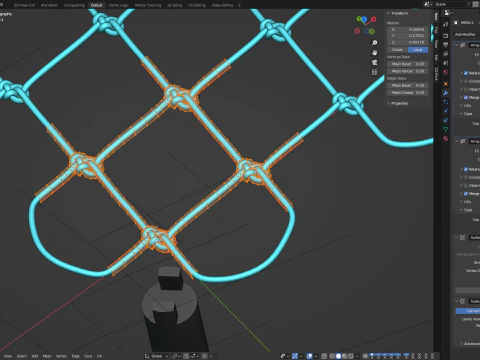
Task: Switch to wireframe viewport shading
Action: pyautogui.click(x=332, y=356)
